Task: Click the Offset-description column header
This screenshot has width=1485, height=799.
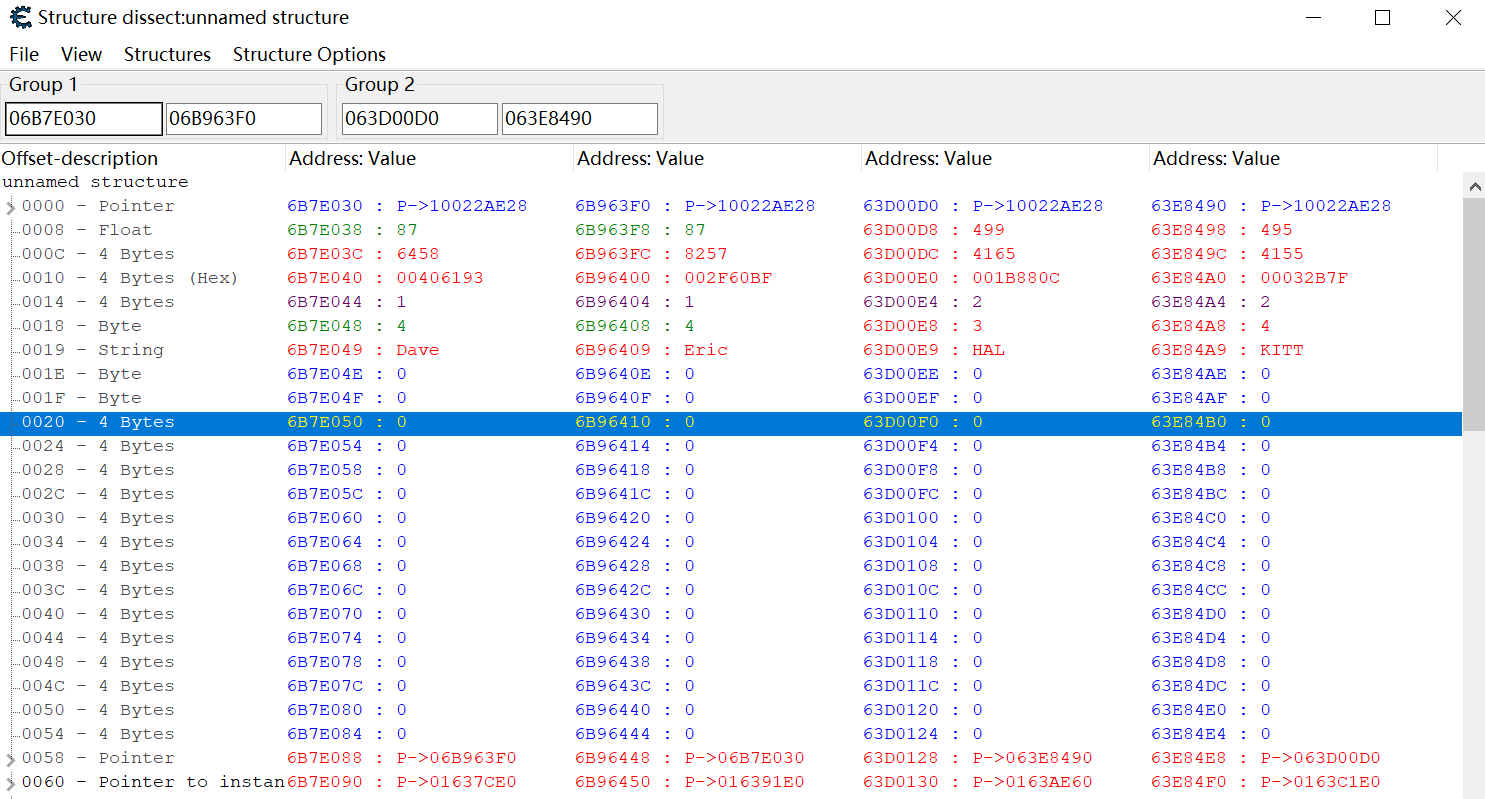Action: pyautogui.click(x=143, y=158)
